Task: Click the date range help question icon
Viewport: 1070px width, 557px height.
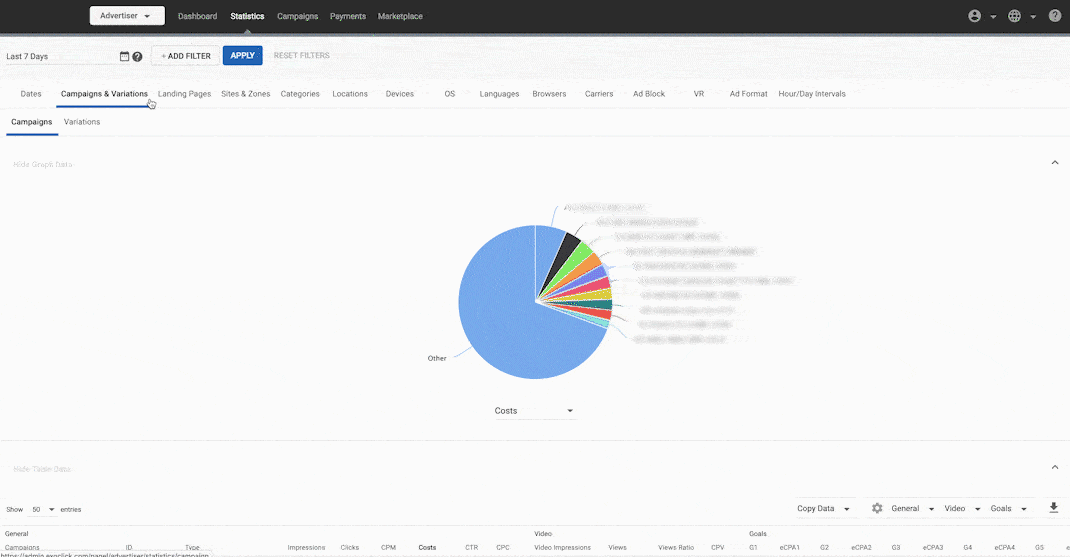Action: point(137,57)
